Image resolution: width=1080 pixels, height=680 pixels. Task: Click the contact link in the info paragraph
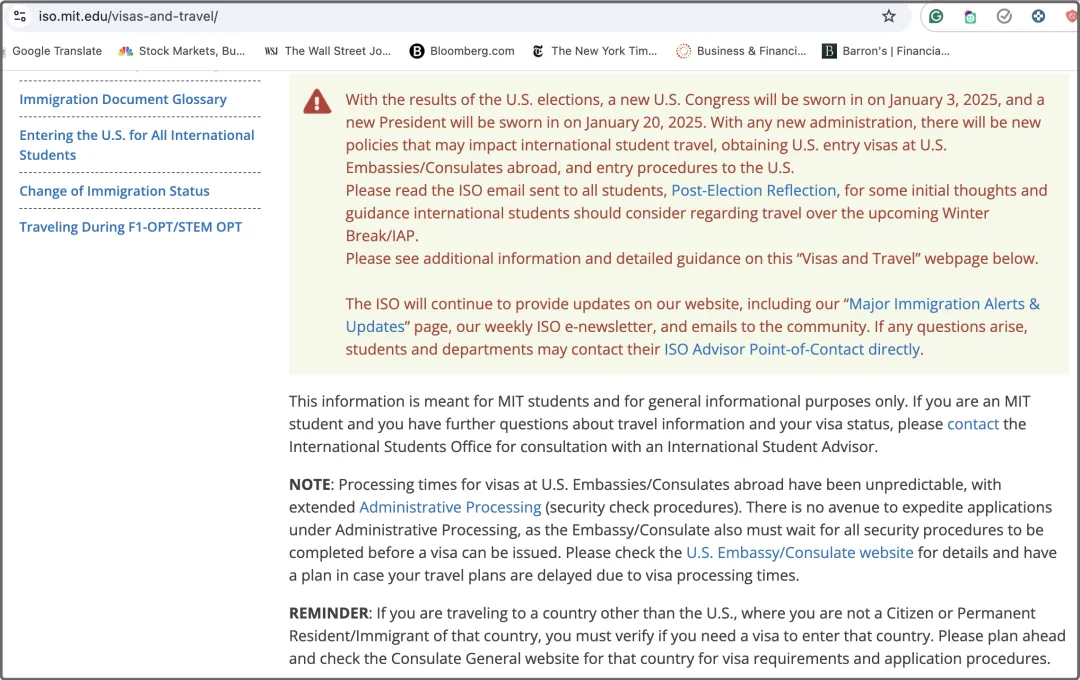[x=973, y=424]
